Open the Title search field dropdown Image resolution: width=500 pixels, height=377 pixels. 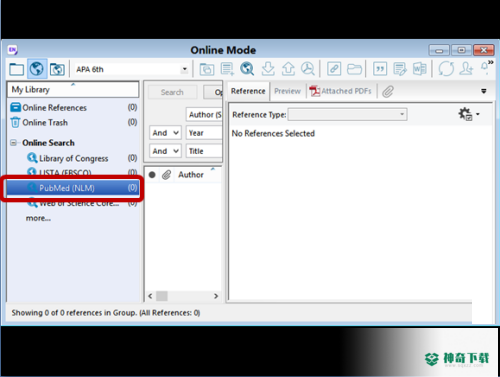click(204, 151)
